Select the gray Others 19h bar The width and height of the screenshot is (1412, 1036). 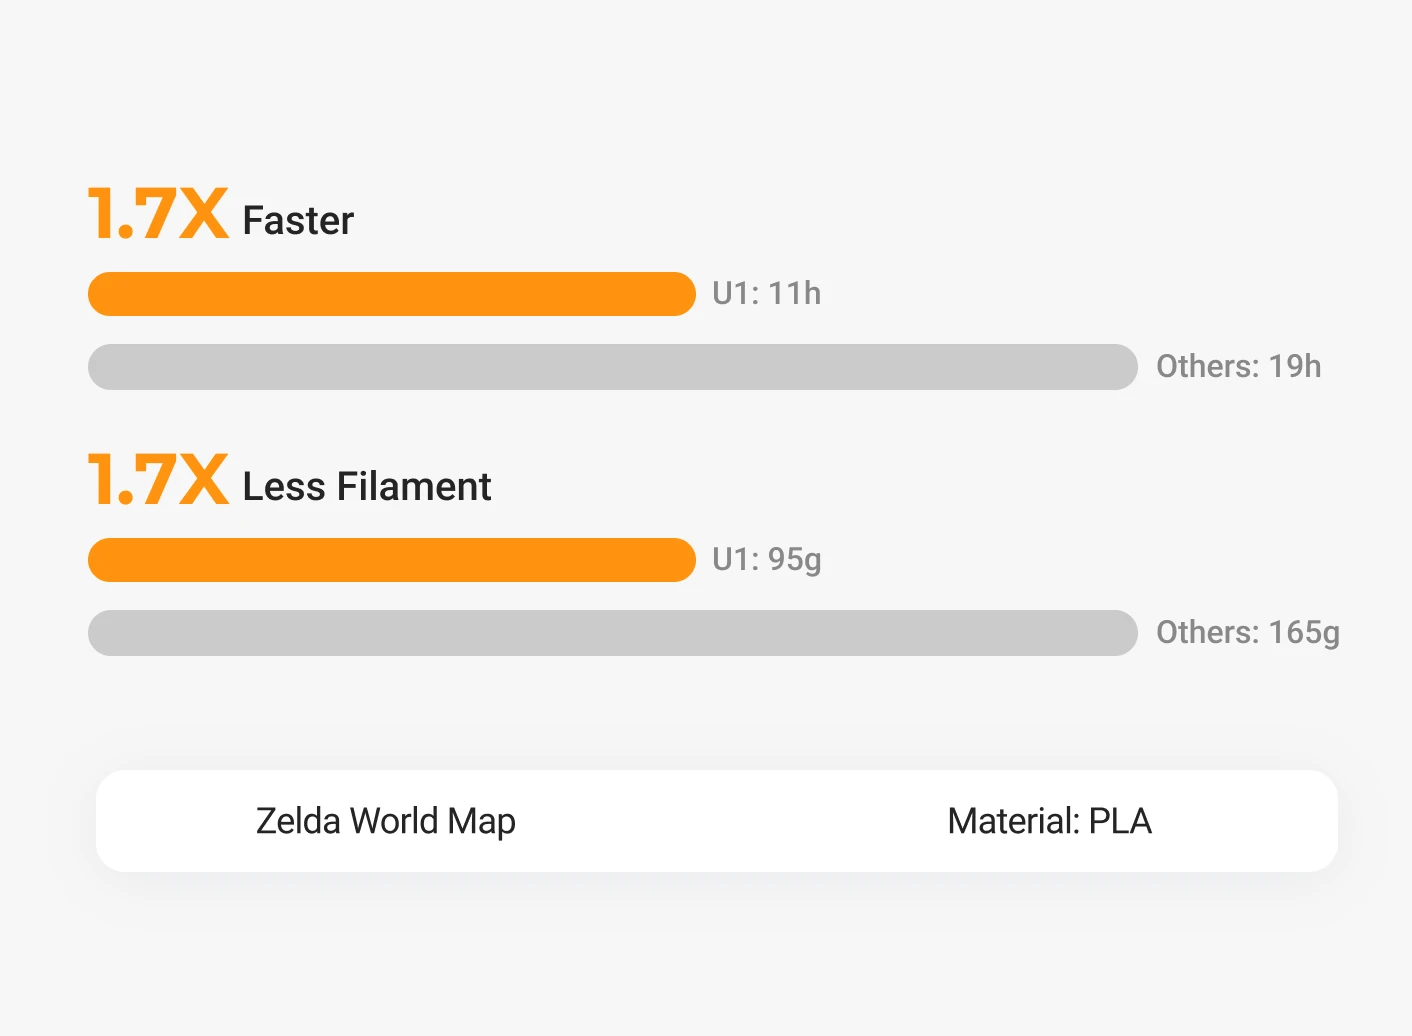coord(612,367)
